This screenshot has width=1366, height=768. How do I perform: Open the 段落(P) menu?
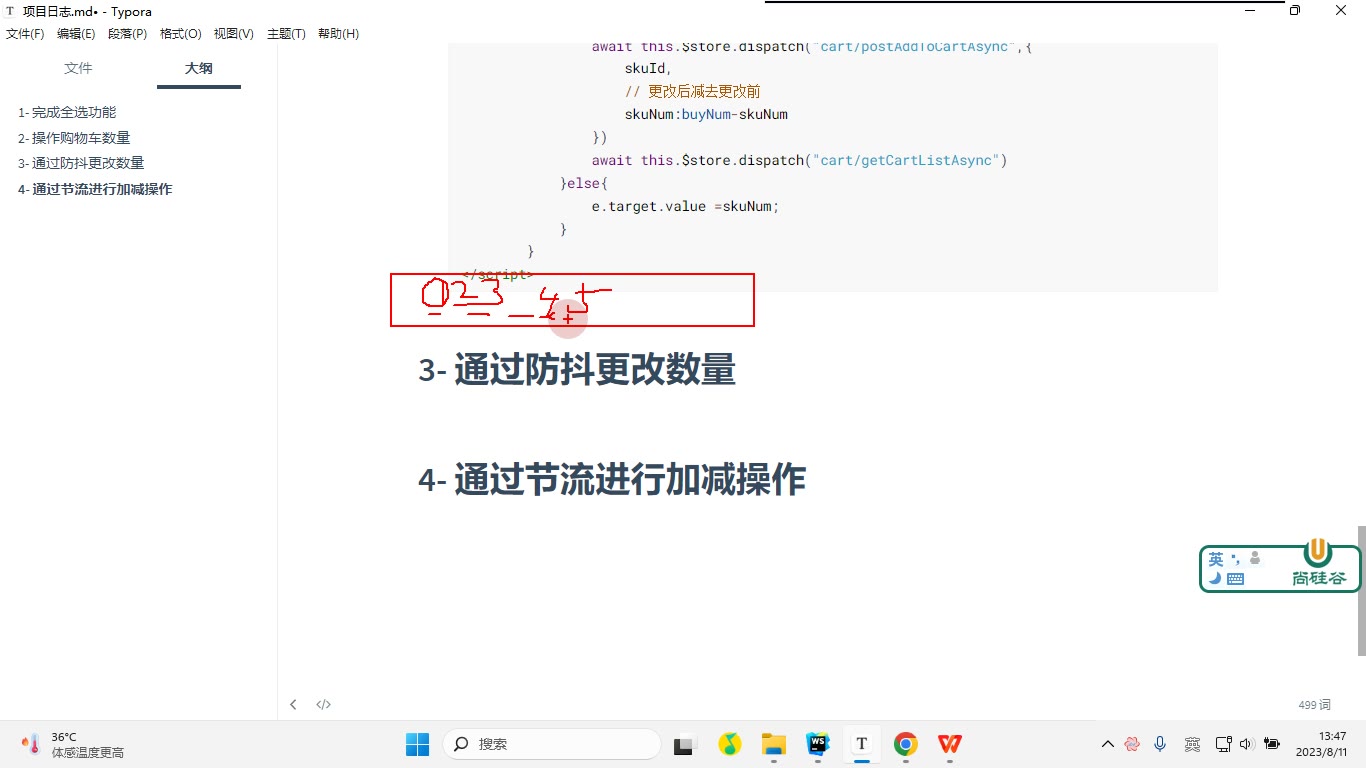[127, 34]
